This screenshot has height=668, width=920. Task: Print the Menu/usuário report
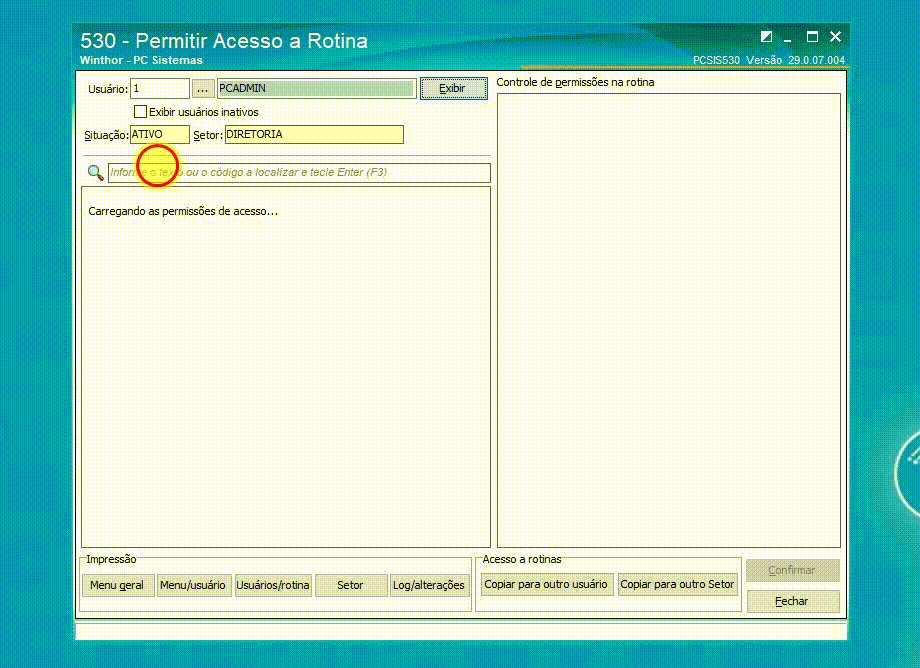pyautogui.click(x=193, y=585)
